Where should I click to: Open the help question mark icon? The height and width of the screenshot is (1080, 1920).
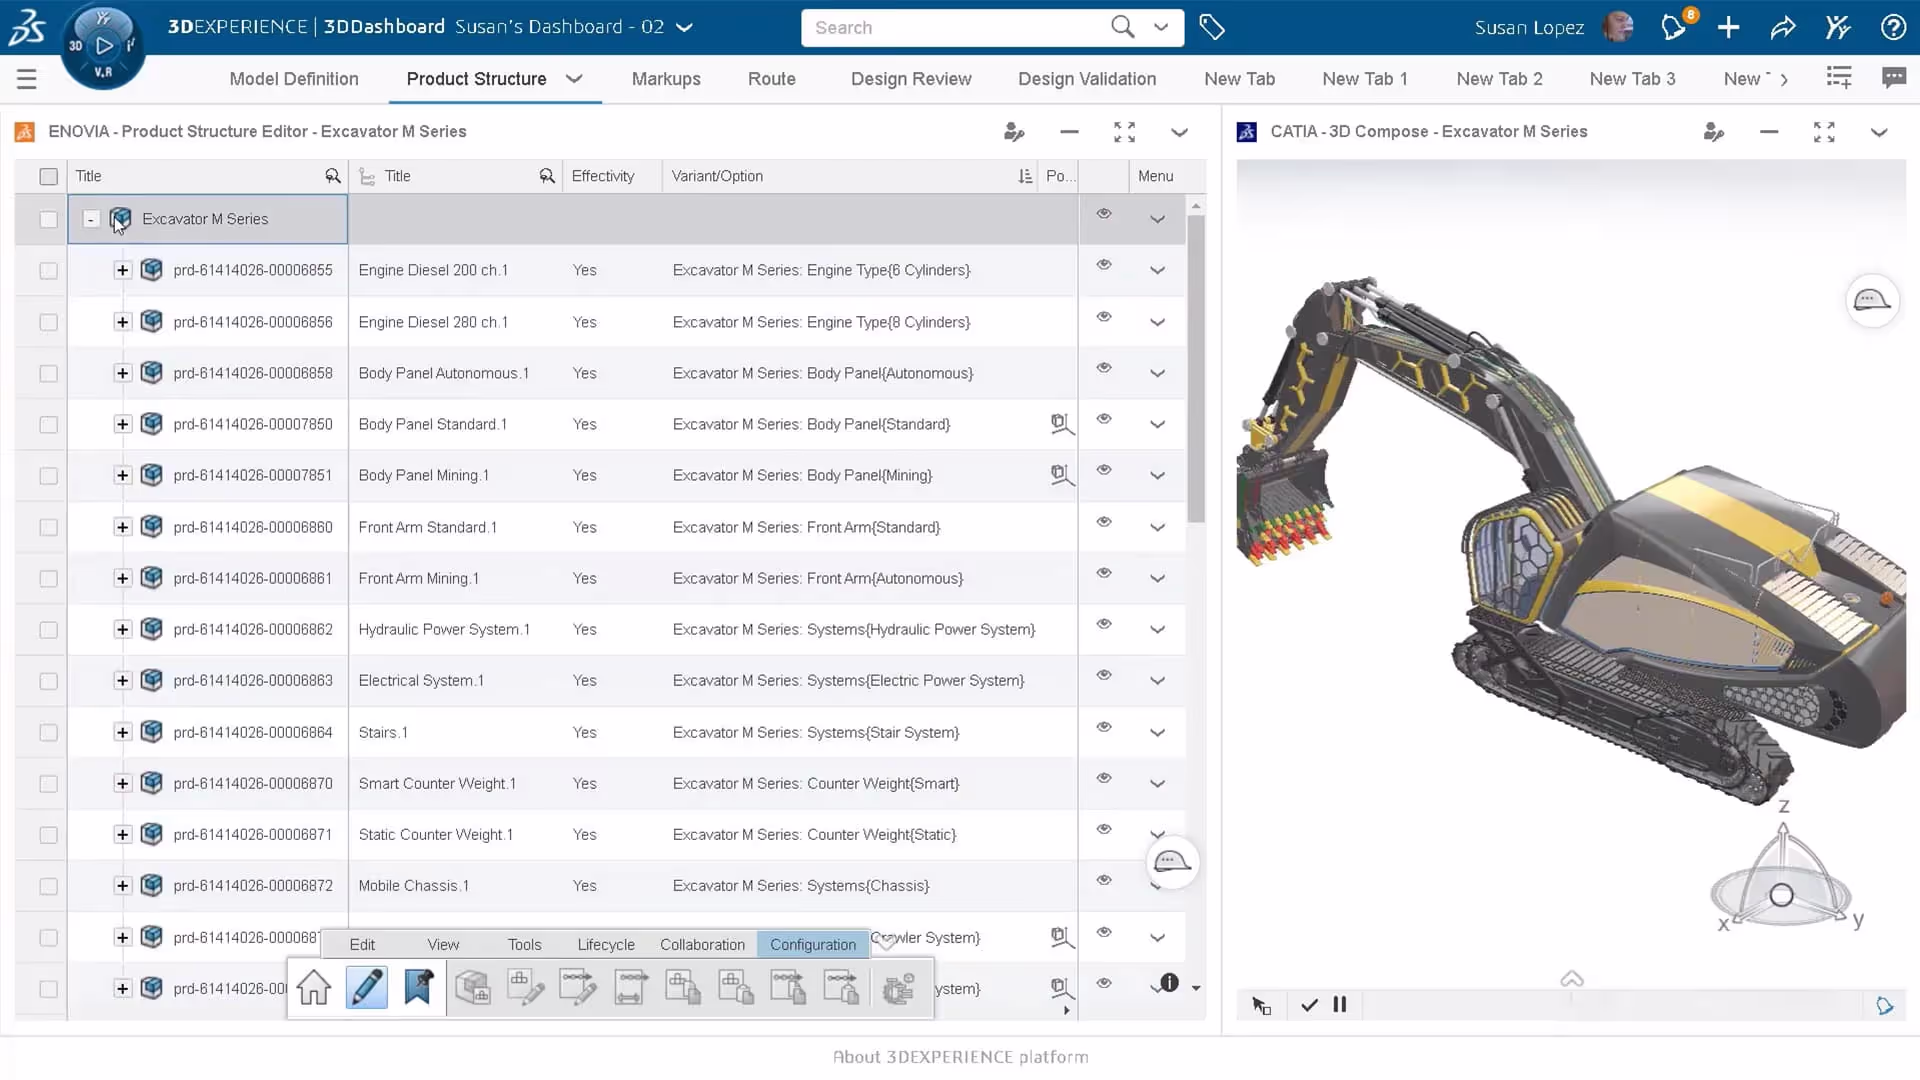[x=1893, y=28]
